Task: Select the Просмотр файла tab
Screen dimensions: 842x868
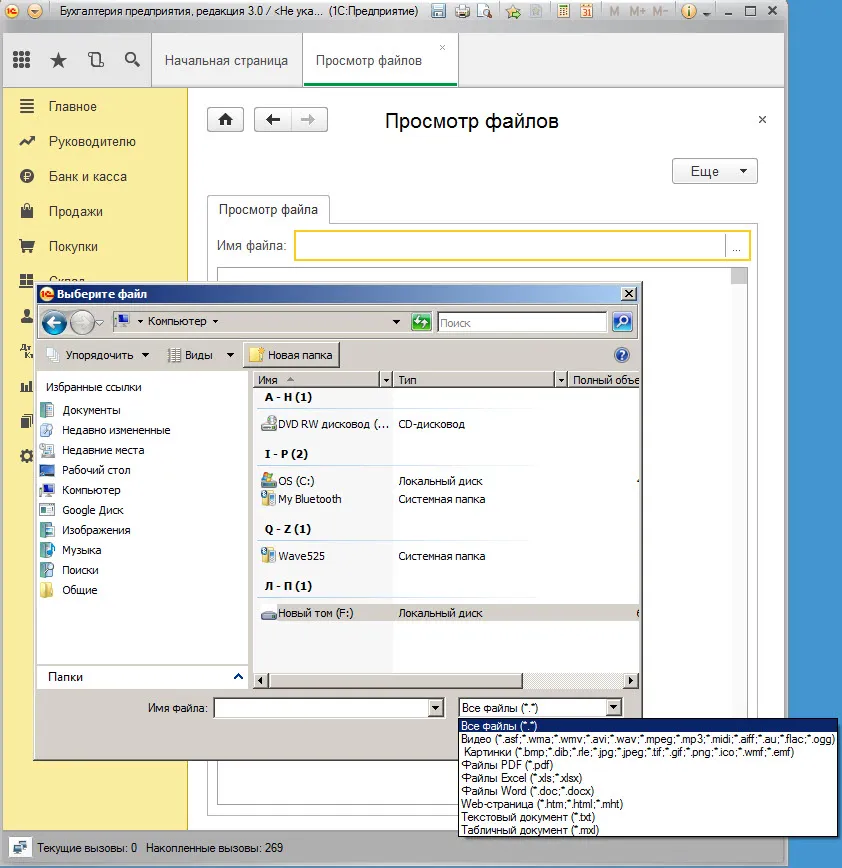Action: (x=268, y=209)
